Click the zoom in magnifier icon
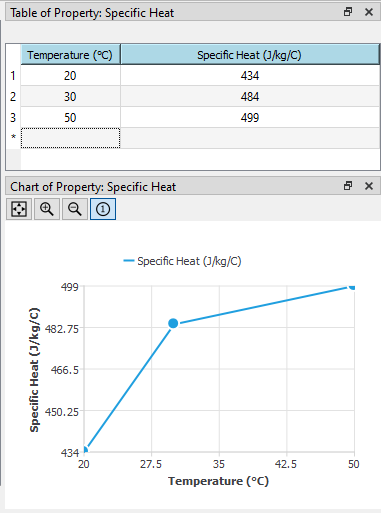 tap(47, 209)
